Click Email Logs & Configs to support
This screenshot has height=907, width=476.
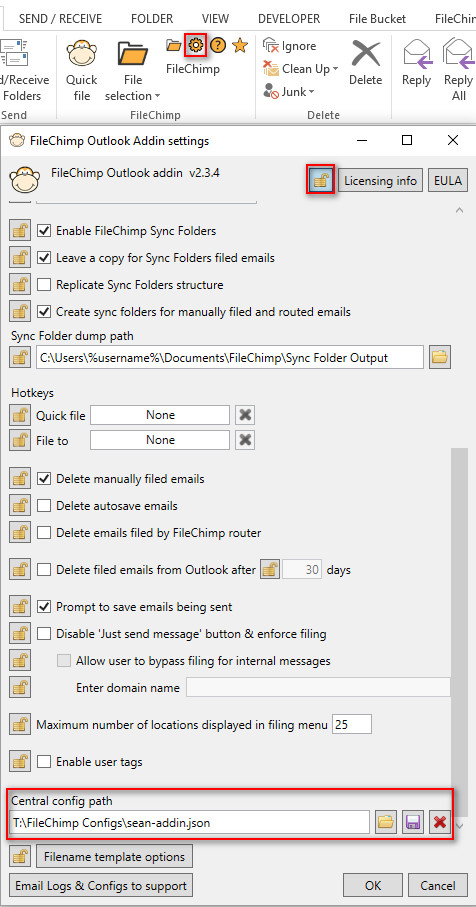pyautogui.click(x=101, y=886)
